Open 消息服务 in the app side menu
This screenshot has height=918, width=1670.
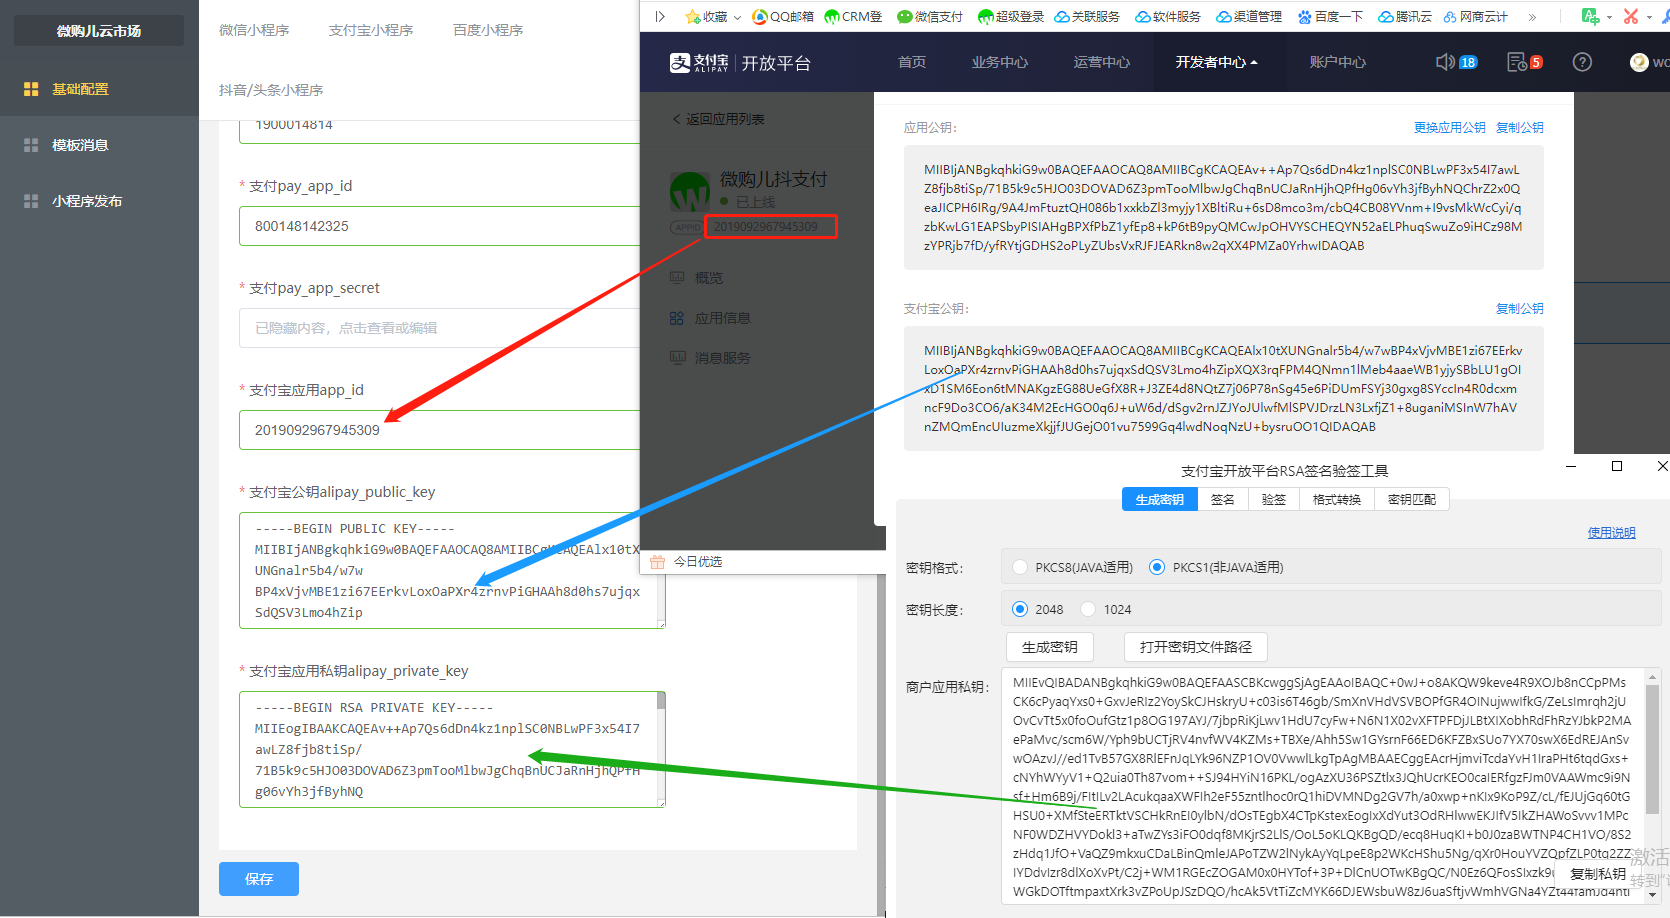click(710, 358)
